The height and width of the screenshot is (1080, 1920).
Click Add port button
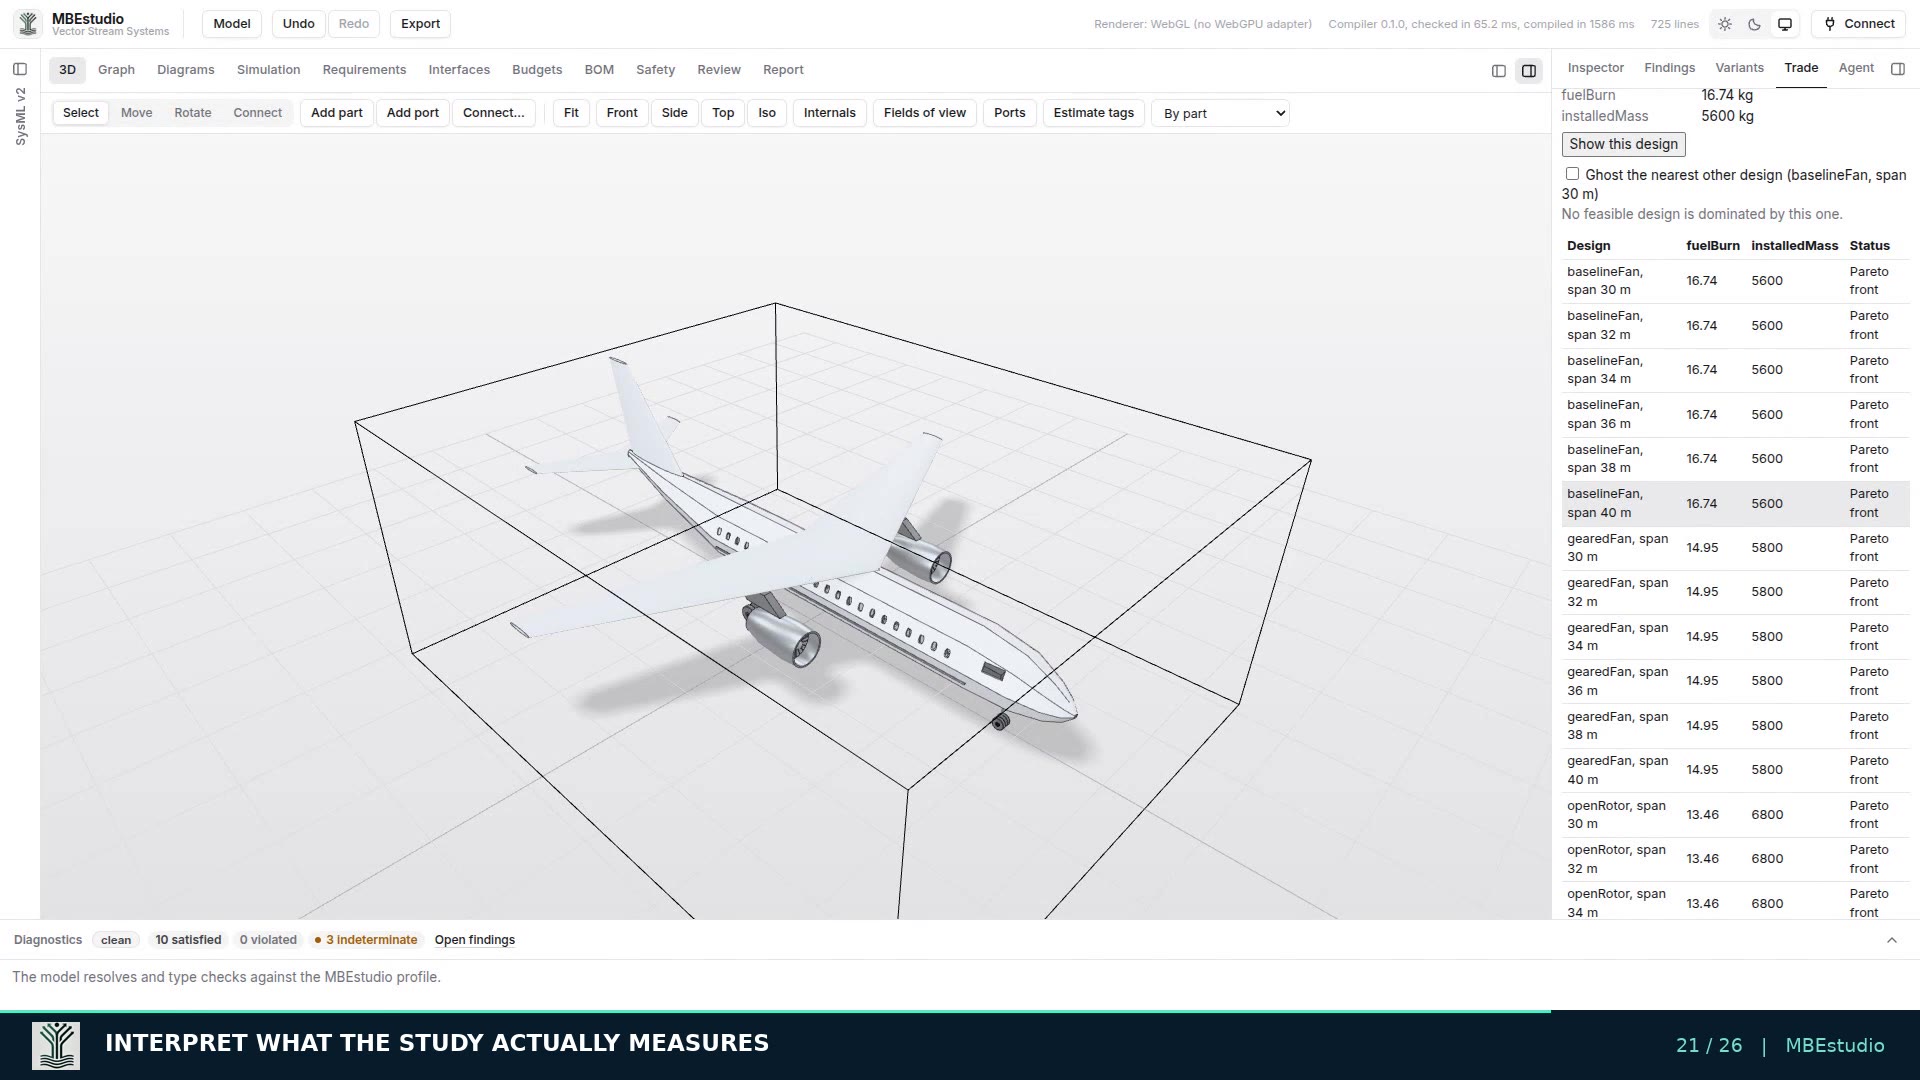(413, 113)
